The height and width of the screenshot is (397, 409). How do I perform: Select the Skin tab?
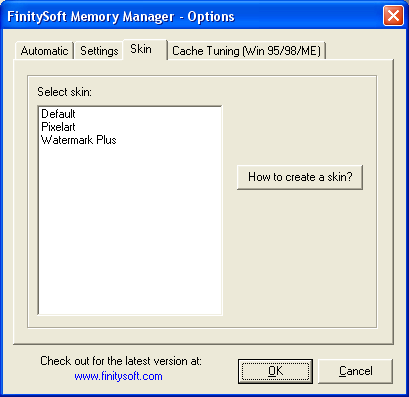[x=145, y=49]
